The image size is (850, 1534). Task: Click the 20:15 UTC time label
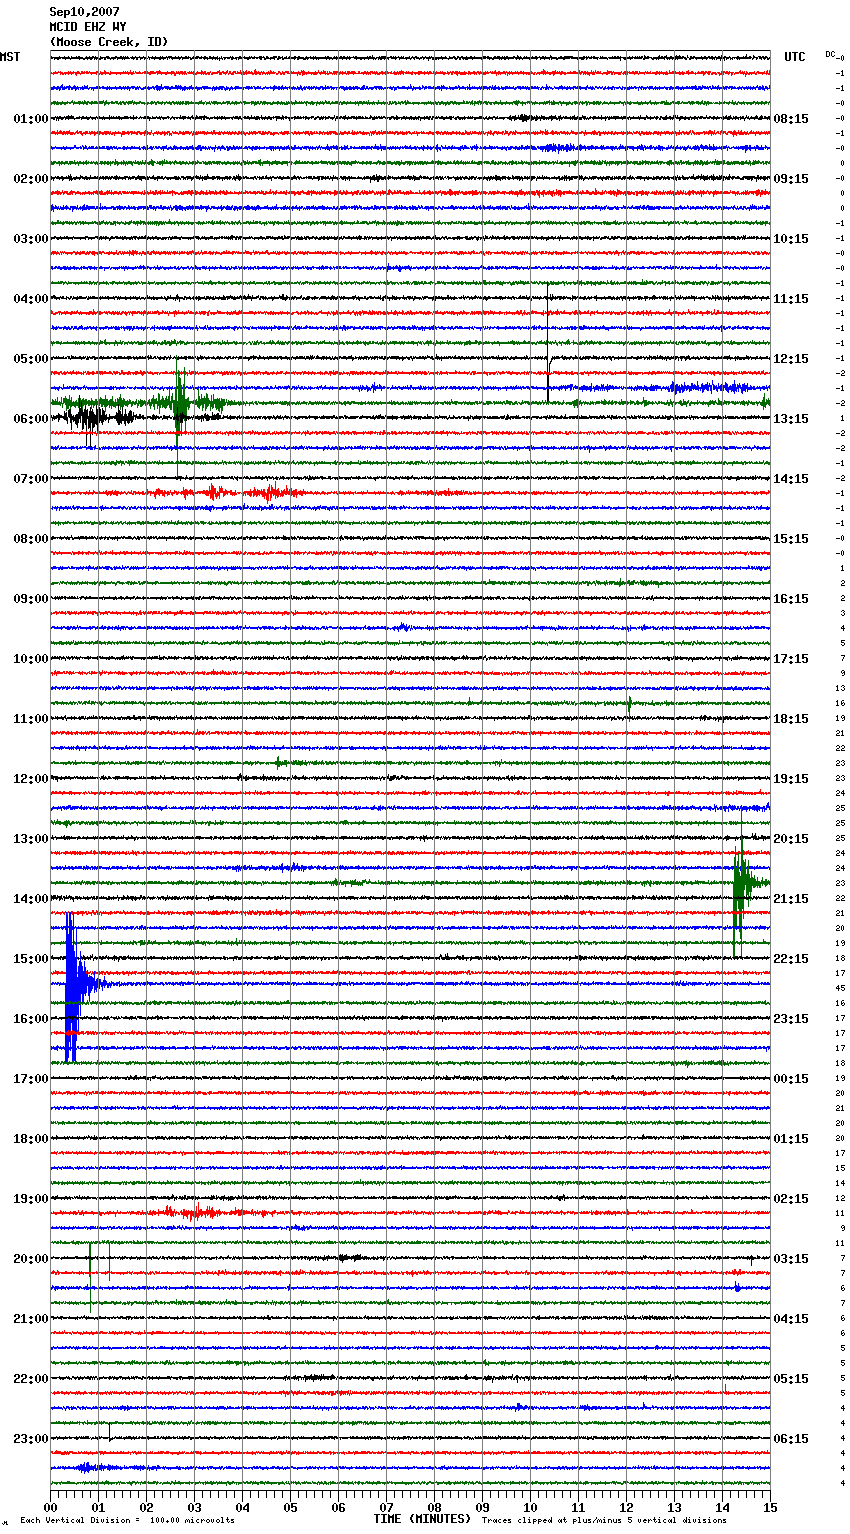click(791, 839)
